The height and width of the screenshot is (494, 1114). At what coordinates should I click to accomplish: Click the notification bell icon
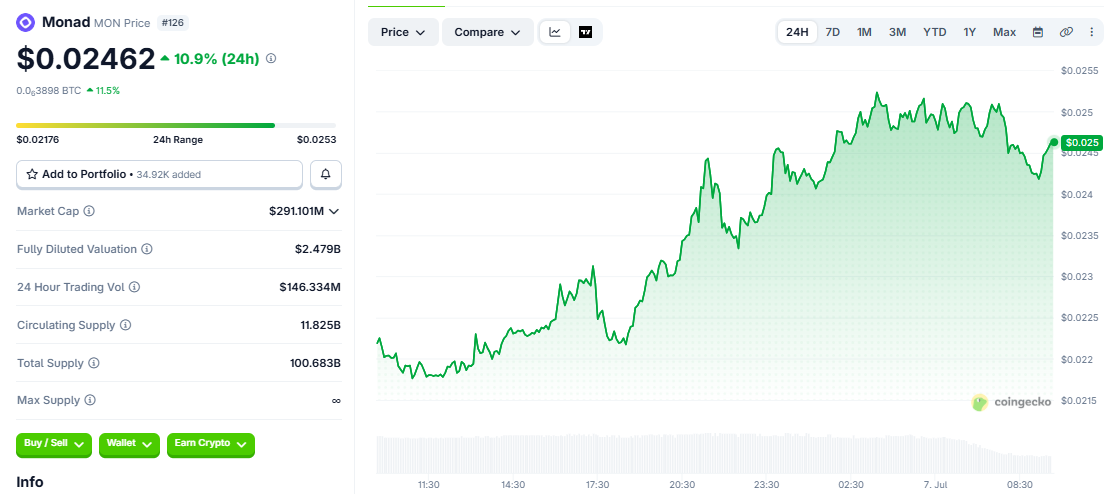326,174
